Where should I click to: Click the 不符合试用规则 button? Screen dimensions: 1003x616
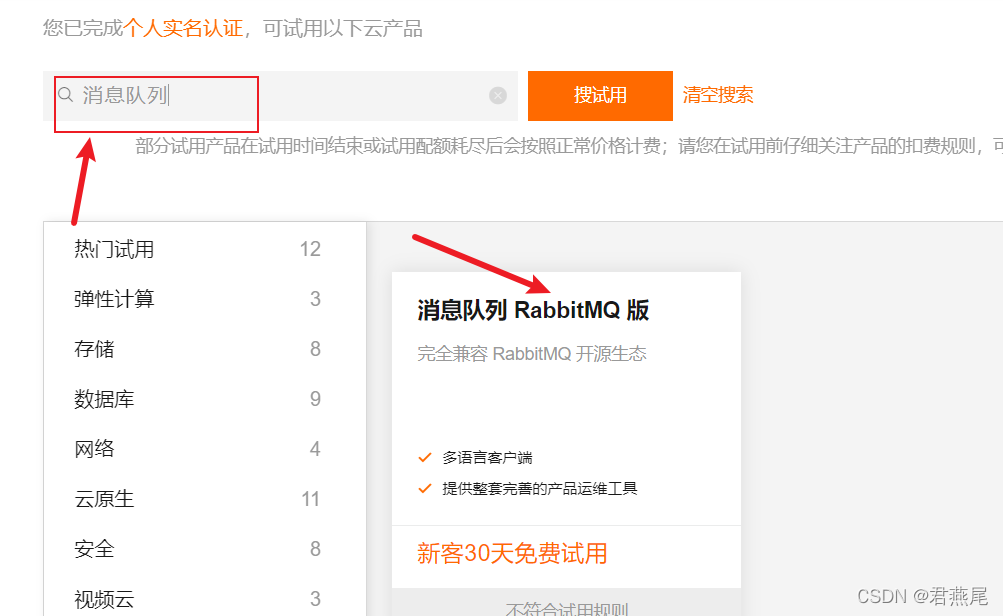[567, 604]
